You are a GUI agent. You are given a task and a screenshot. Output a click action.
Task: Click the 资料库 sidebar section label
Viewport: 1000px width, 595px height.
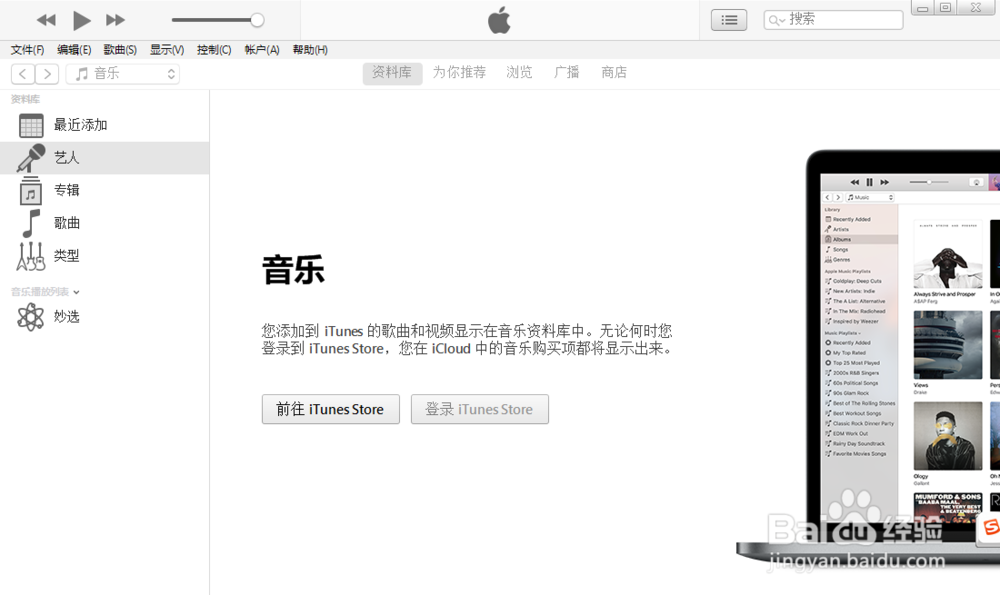click(26, 99)
